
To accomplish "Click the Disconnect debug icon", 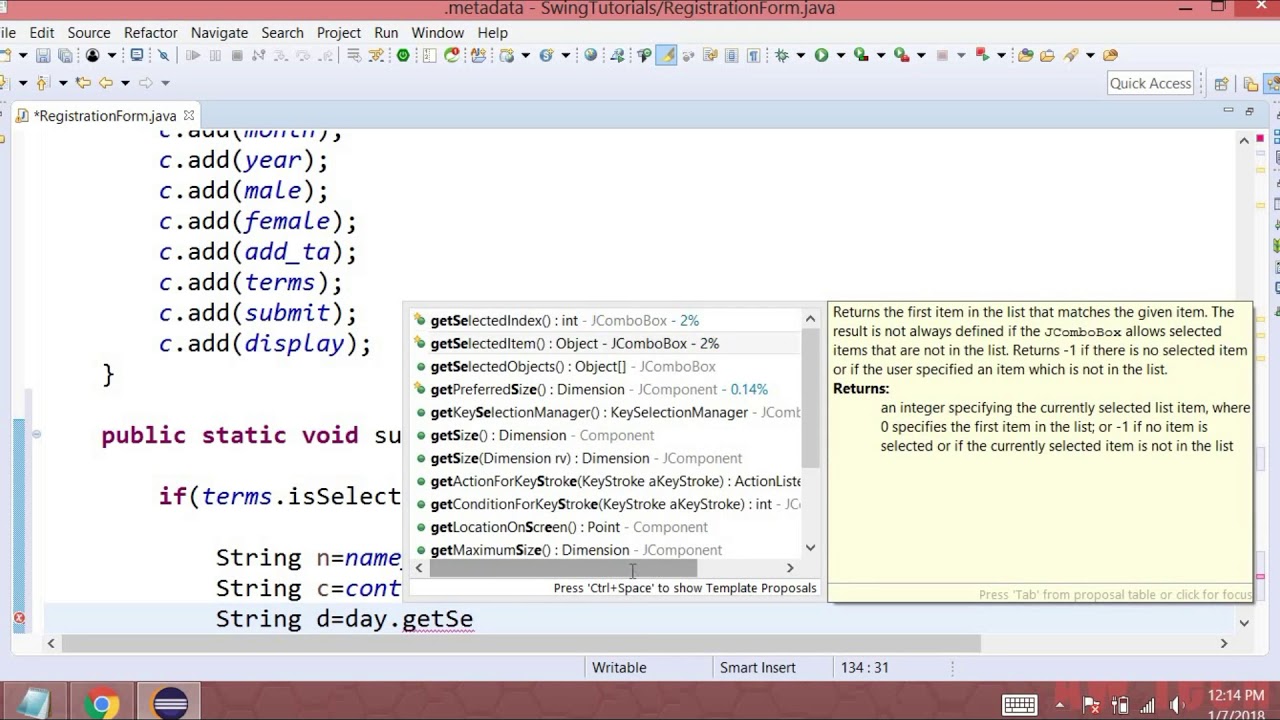I will click(x=258, y=55).
